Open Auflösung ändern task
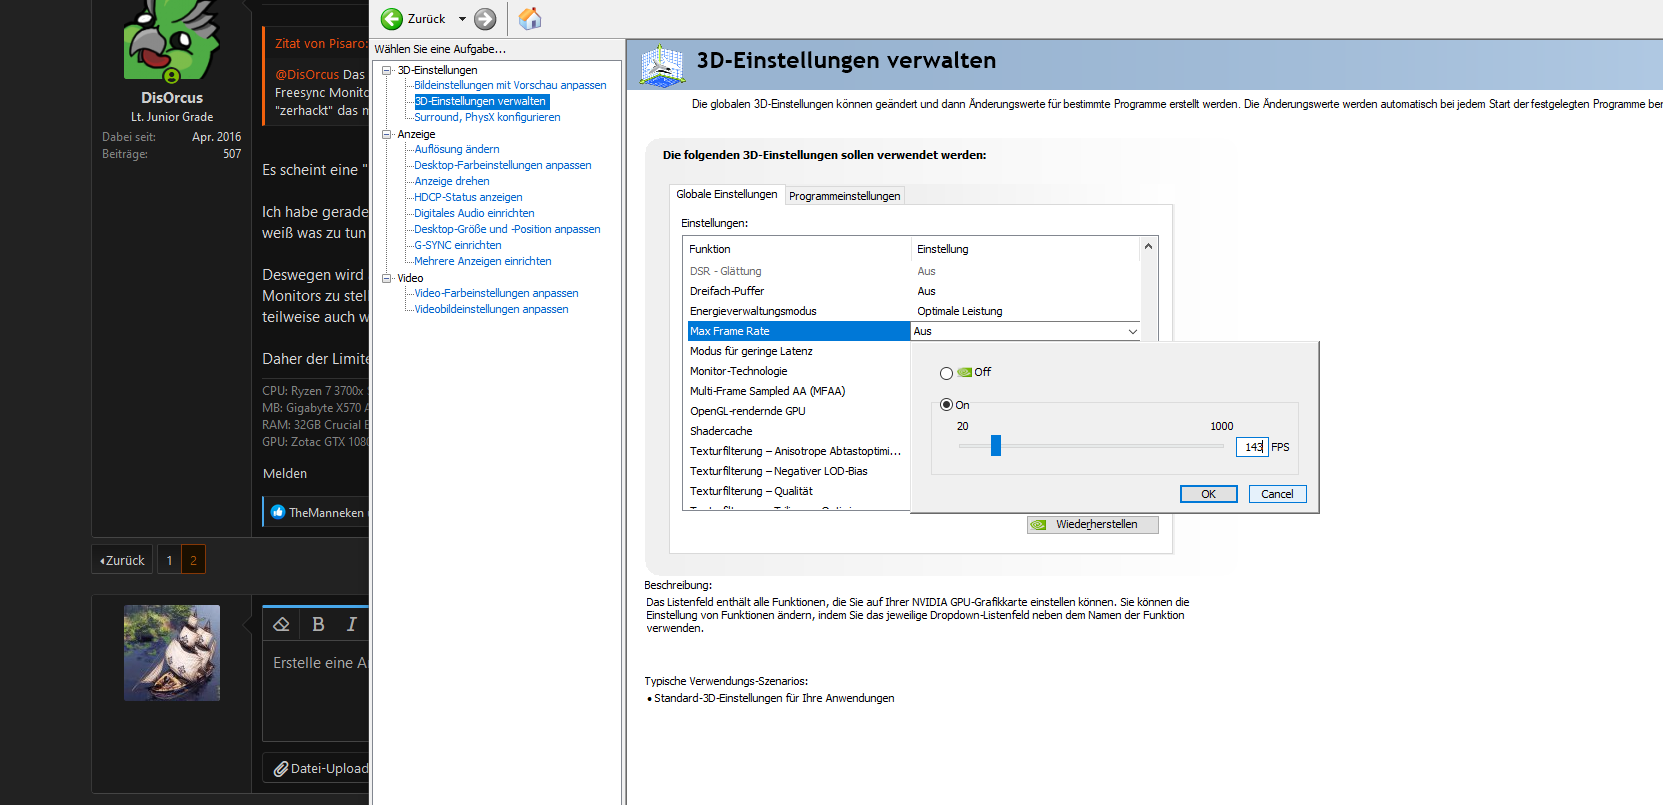 click(457, 149)
